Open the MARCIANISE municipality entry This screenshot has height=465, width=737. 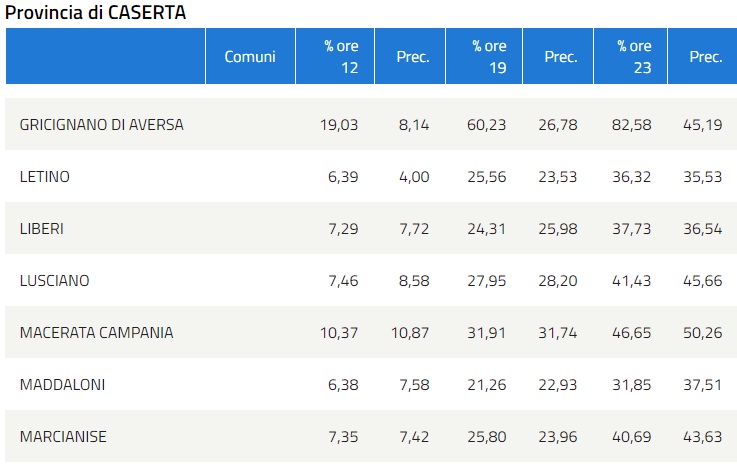click(63, 437)
